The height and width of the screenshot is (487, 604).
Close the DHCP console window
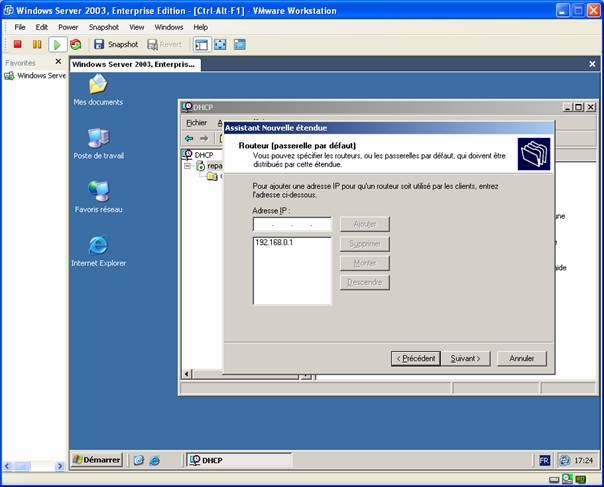tap(591, 107)
